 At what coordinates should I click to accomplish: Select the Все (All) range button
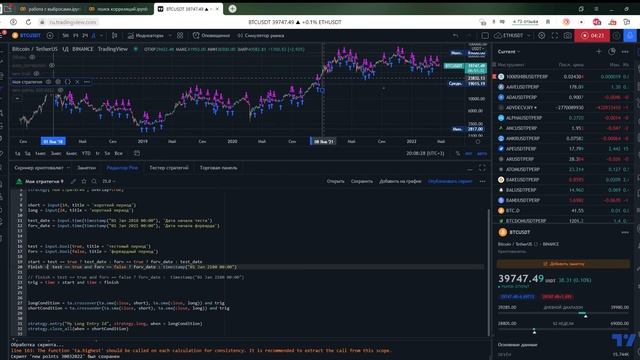point(118,153)
